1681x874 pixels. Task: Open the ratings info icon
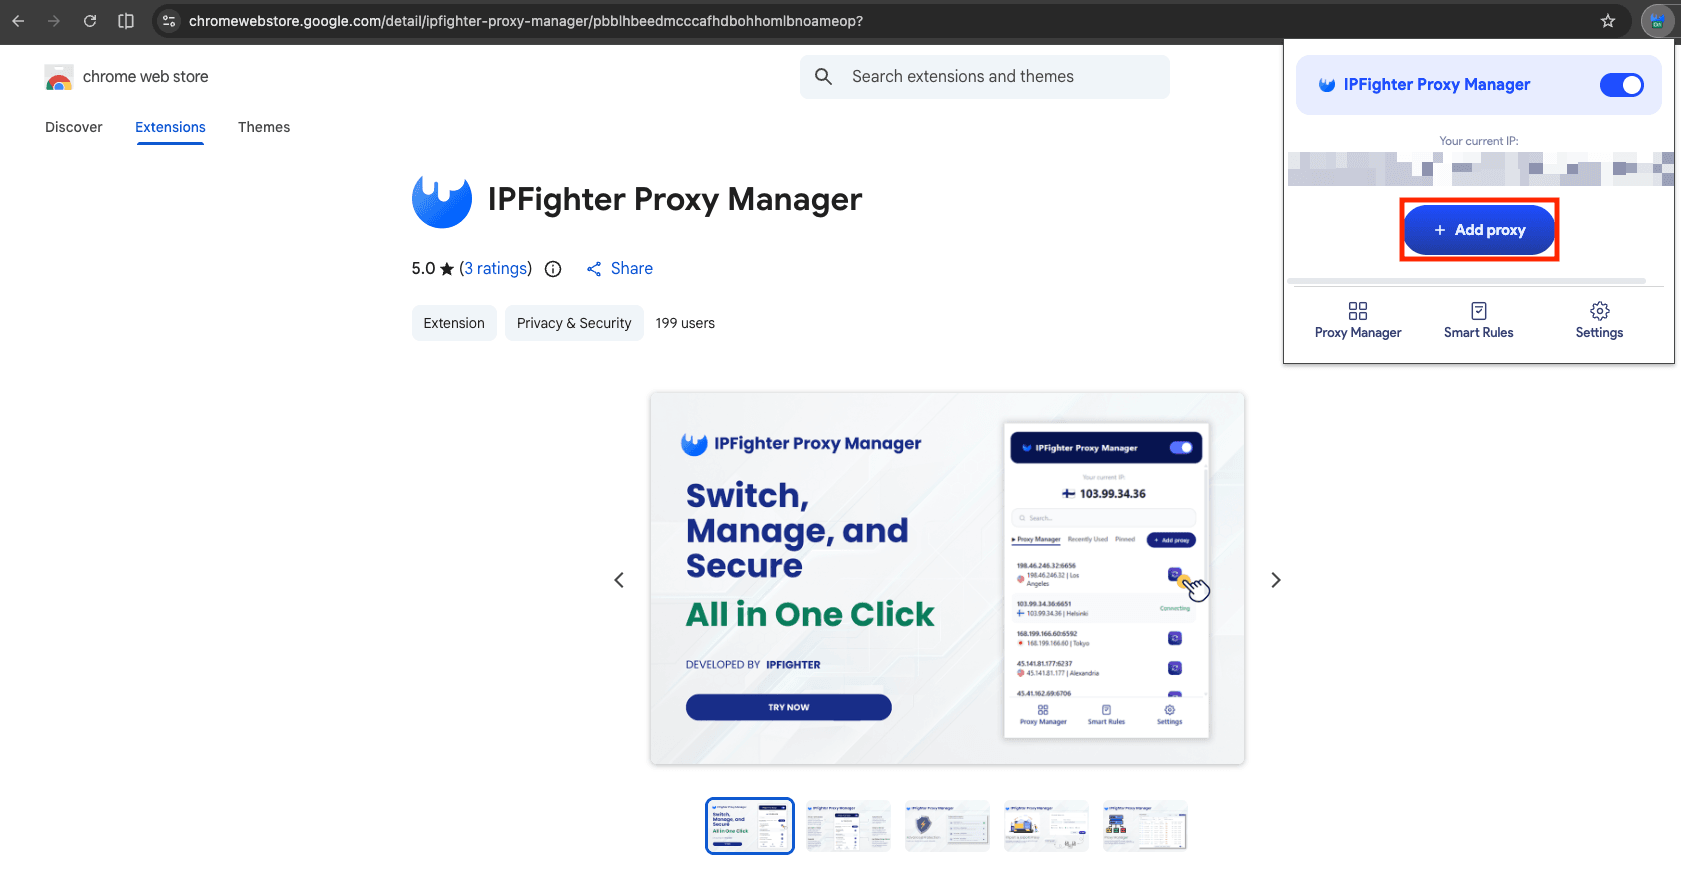(553, 269)
